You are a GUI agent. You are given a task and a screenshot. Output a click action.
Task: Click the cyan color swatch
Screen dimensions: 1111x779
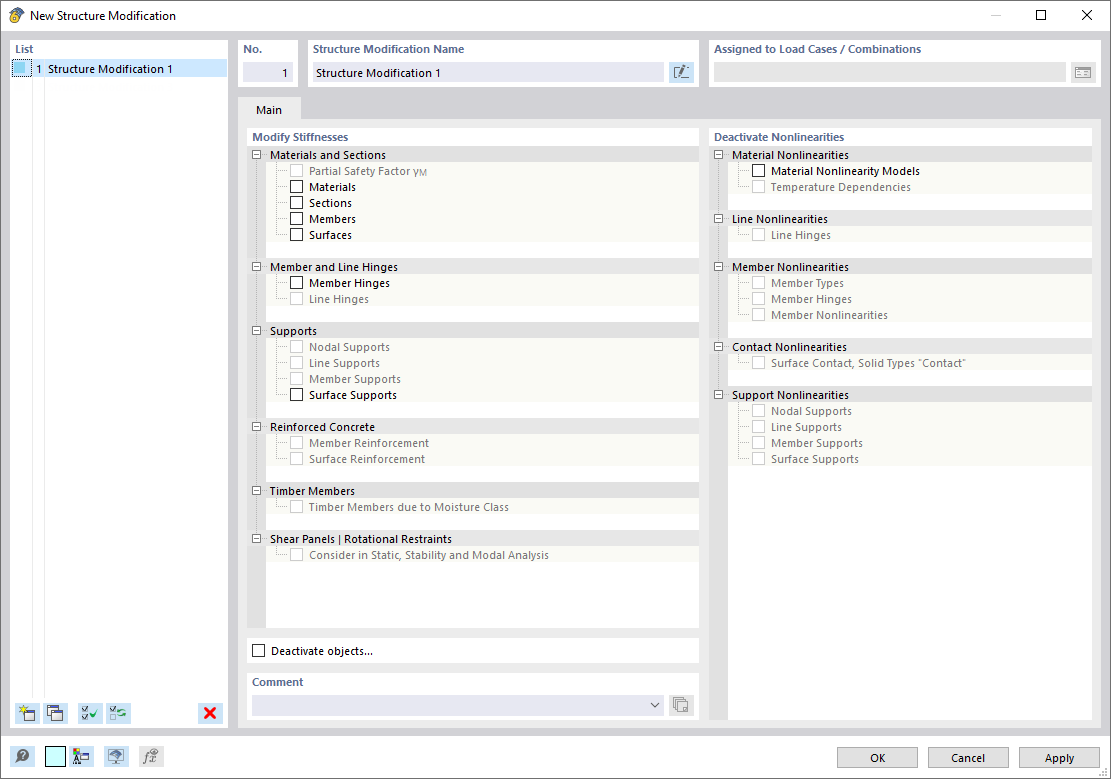[55, 756]
